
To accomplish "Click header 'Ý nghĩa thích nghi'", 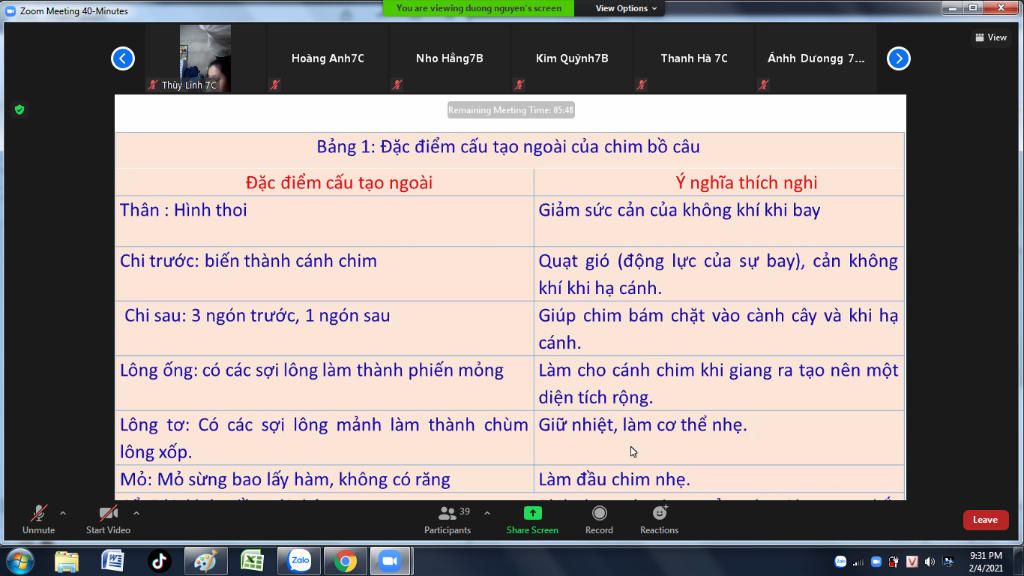I will pos(746,182).
